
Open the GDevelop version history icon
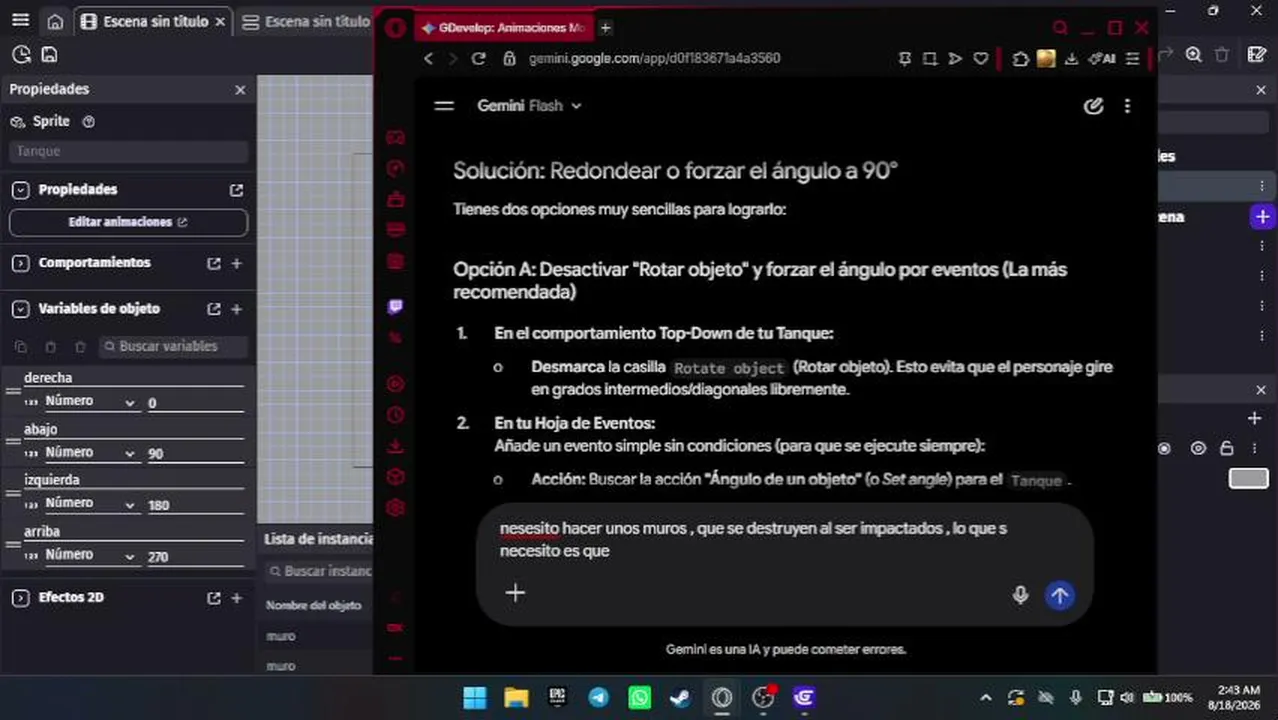21,55
